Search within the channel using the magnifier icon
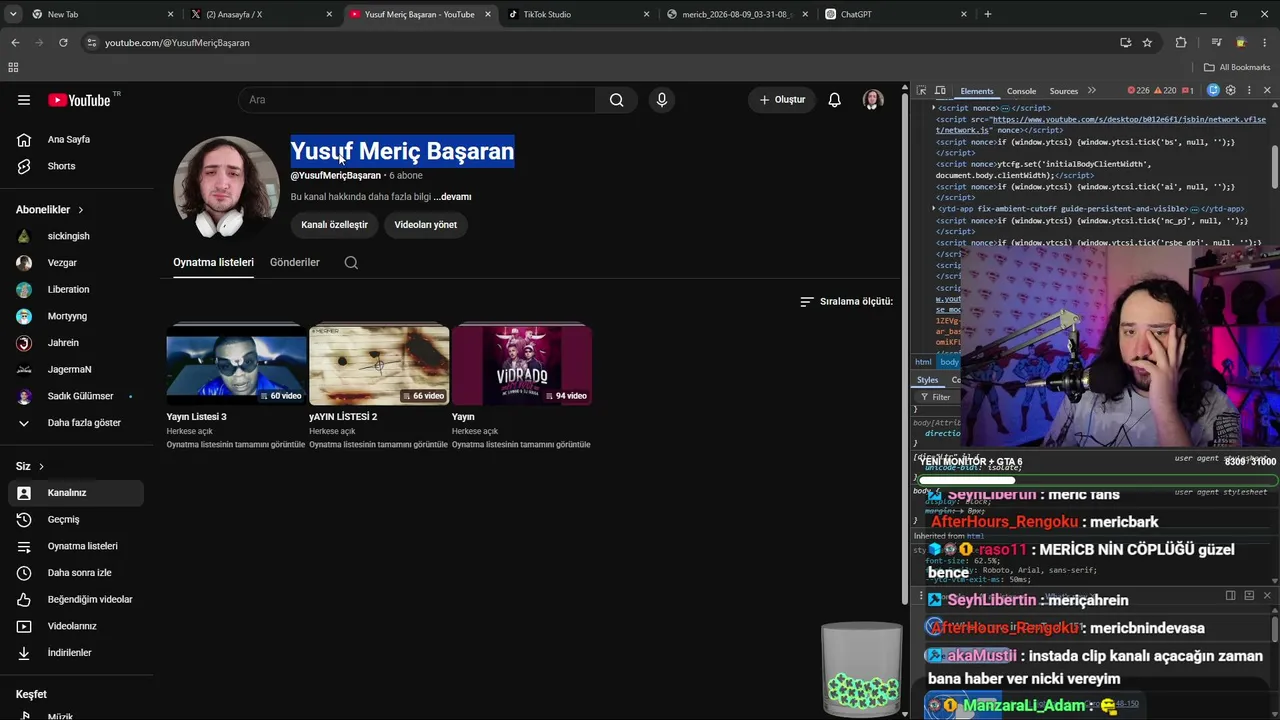 click(x=351, y=263)
